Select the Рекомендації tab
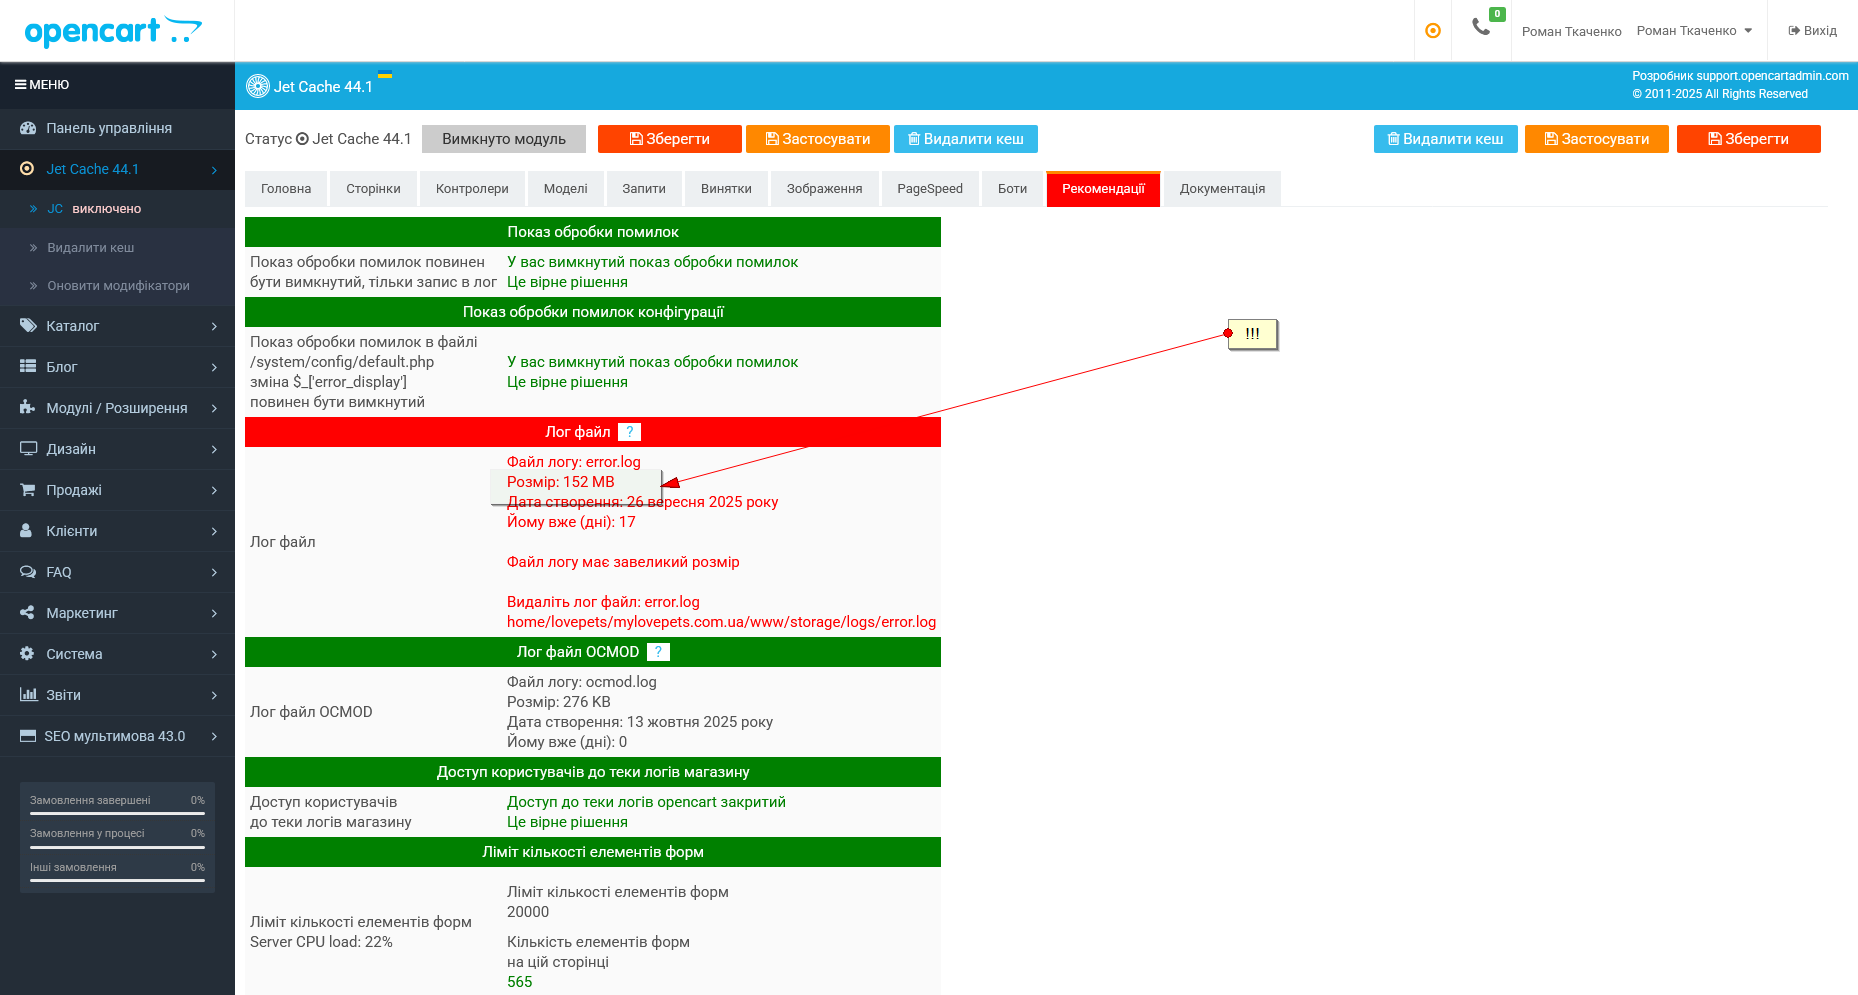This screenshot has height=995, width=1858. pyautogui.click(x=1103, y=189)
